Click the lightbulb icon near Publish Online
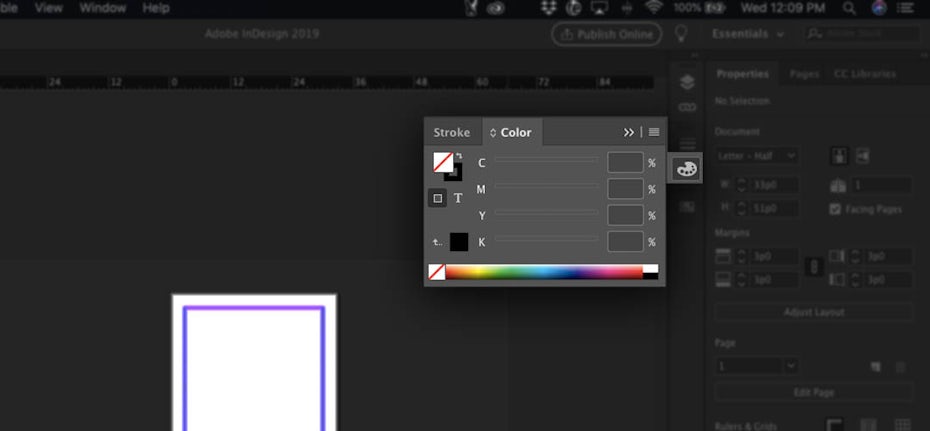Screen dimensions: 930x431 pyautogui.click(x=682, y=34)
